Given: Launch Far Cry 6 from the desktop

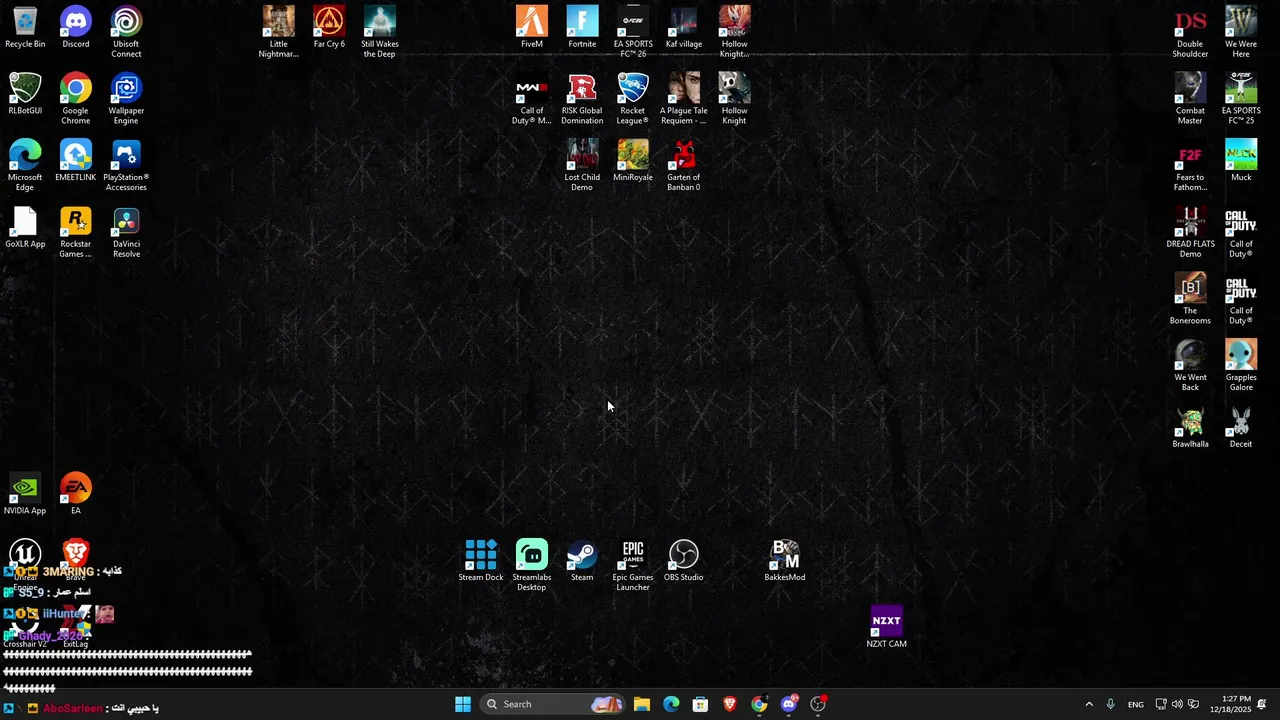Looking at the screenshot, I should point(329,28).
